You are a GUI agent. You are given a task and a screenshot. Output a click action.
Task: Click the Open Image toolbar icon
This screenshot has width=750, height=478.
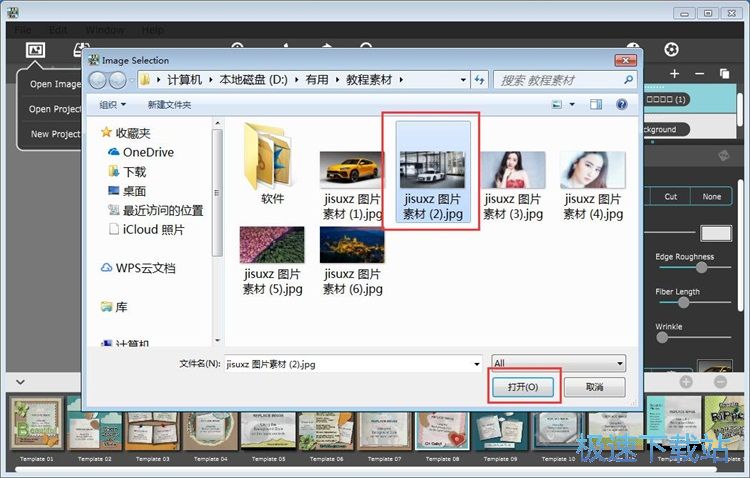pyautogui.click(x=35, y=49)
